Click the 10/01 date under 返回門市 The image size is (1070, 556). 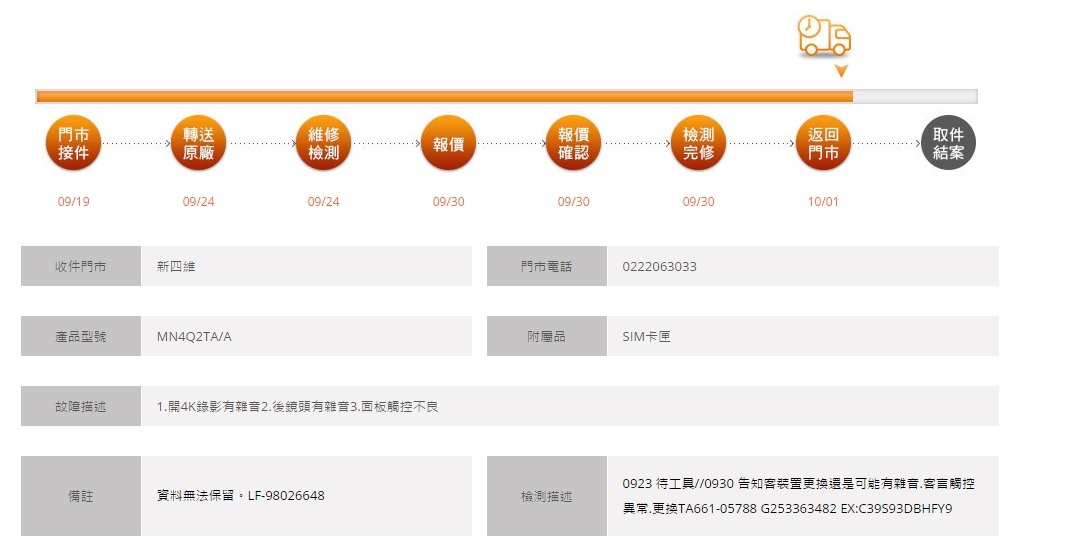[823, 201]
